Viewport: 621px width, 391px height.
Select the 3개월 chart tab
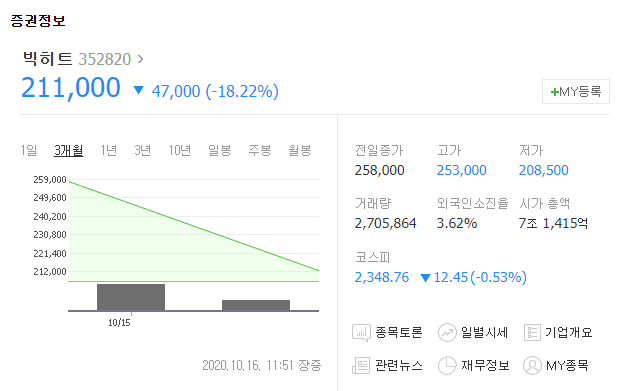69,151
